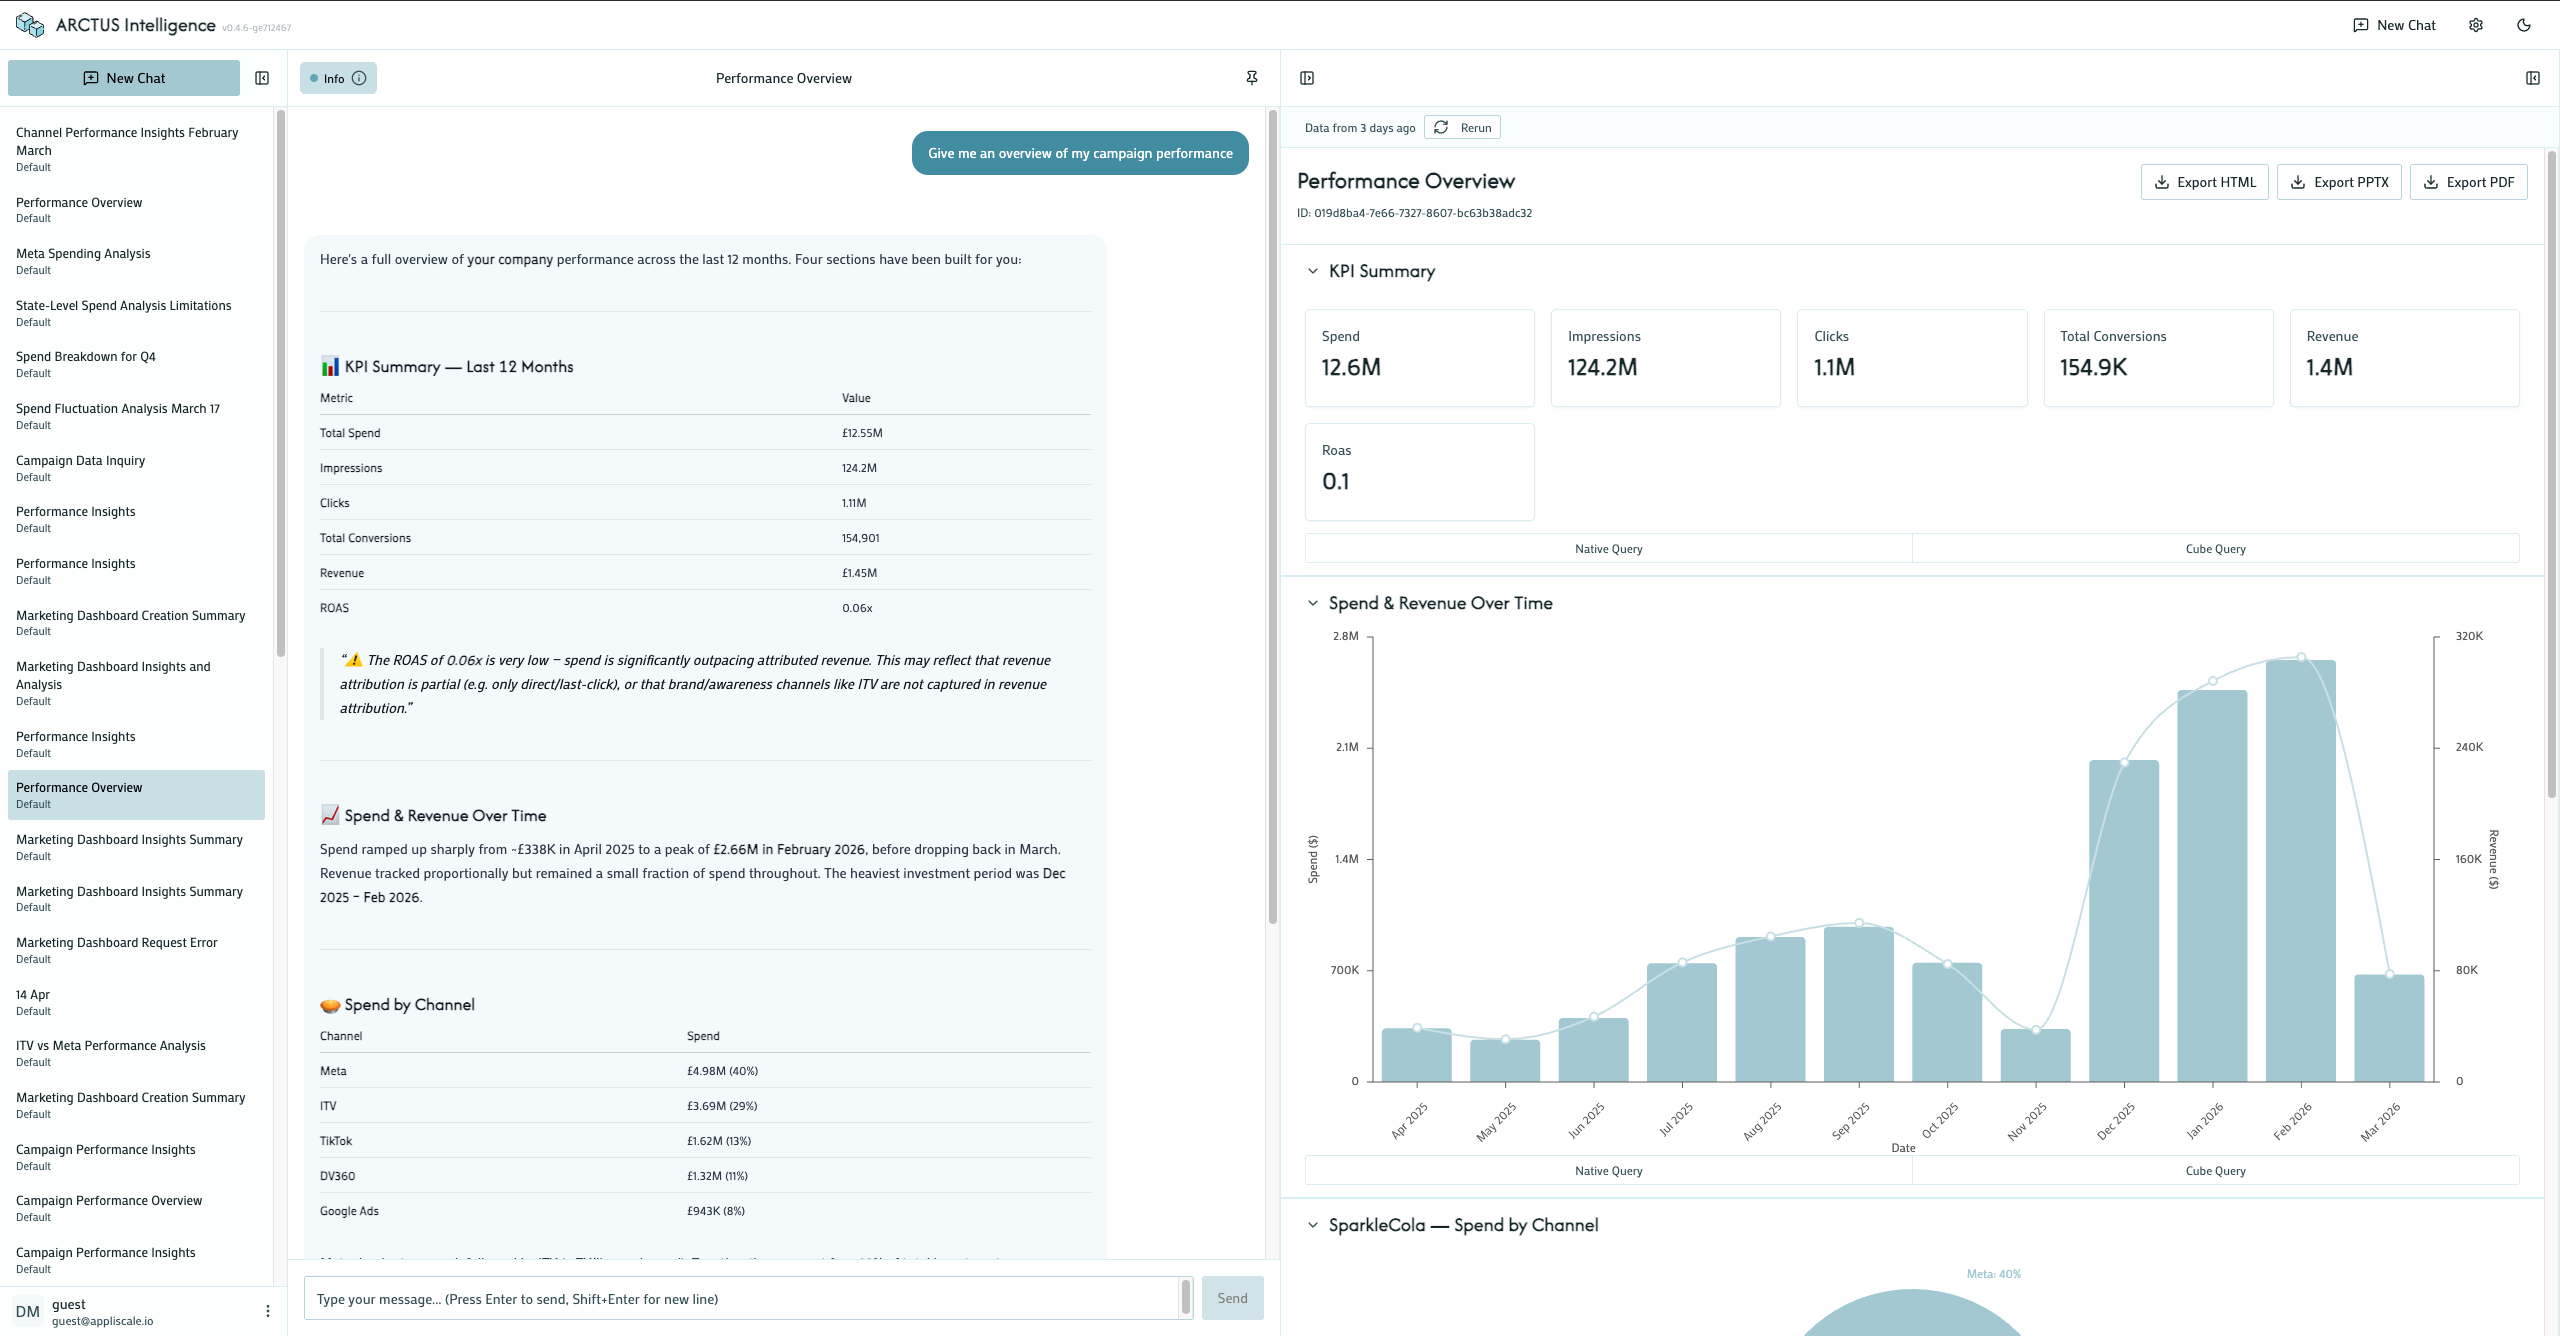Open Native Query tab under KPI Summary
This screenshot has width=2560, height=1336.
pyautogui.click(x=1608, y=548)
